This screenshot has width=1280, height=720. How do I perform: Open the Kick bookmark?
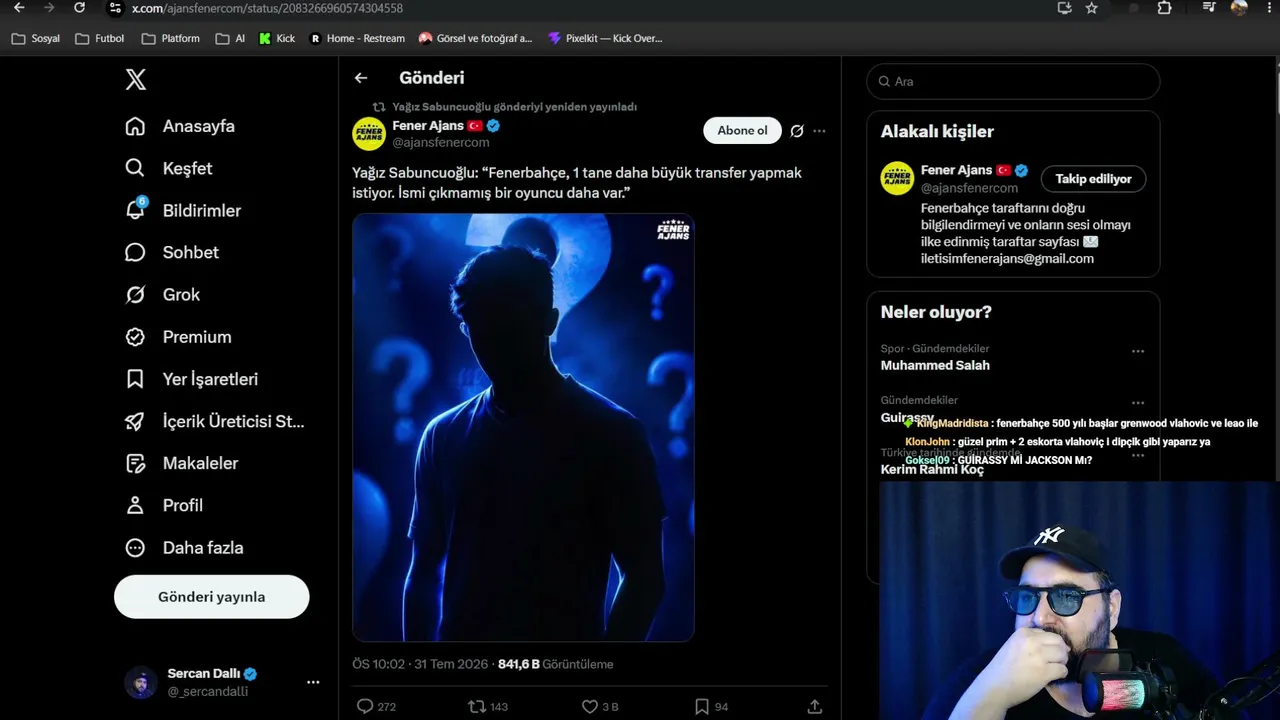point(277,39)
